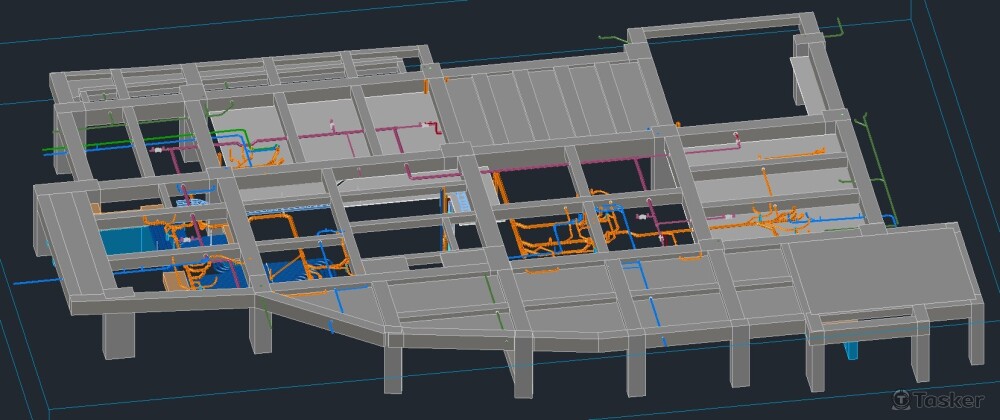Pick the front-left corner support column
The height and width of the screenshot is (420, 1000).
click(x=118, y=334)
